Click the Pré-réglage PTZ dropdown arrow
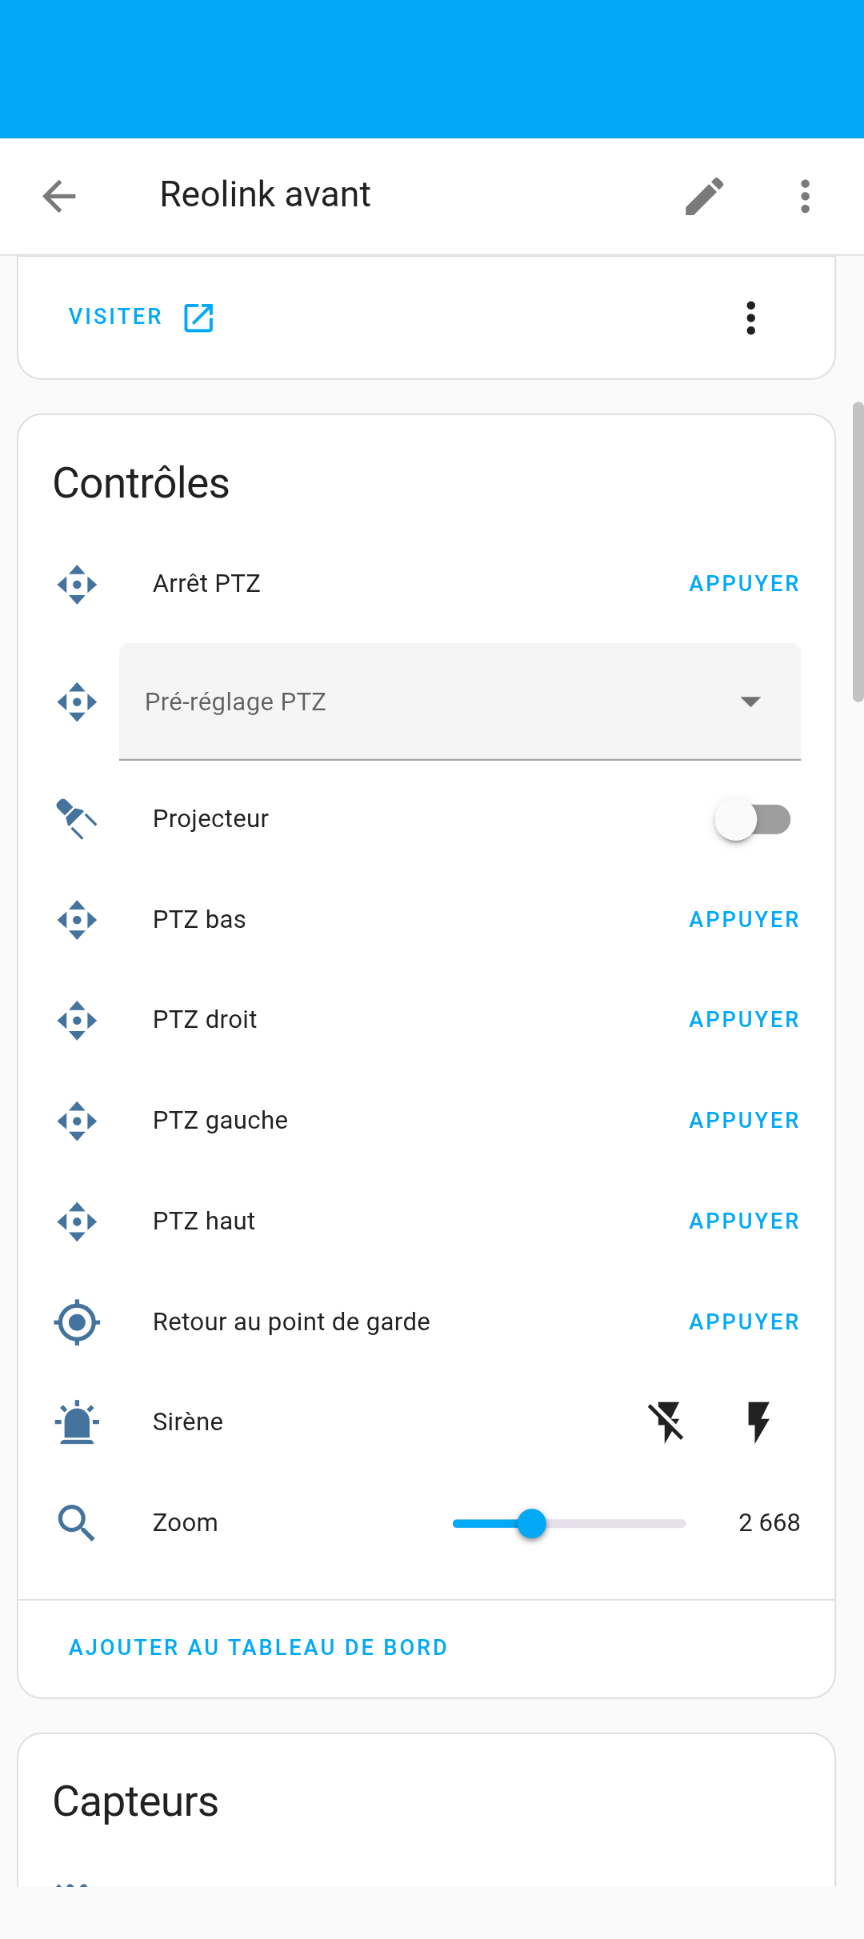 [x=750, y=702]
